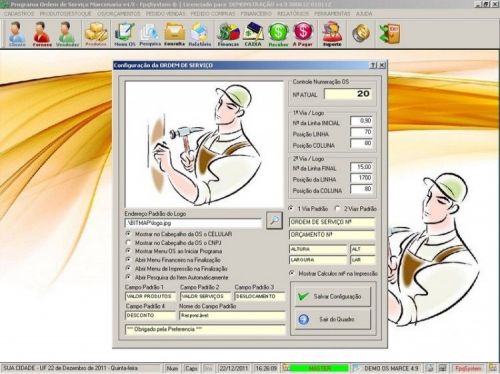Click 1ª Via Posição LINHA field

point(361,132)
